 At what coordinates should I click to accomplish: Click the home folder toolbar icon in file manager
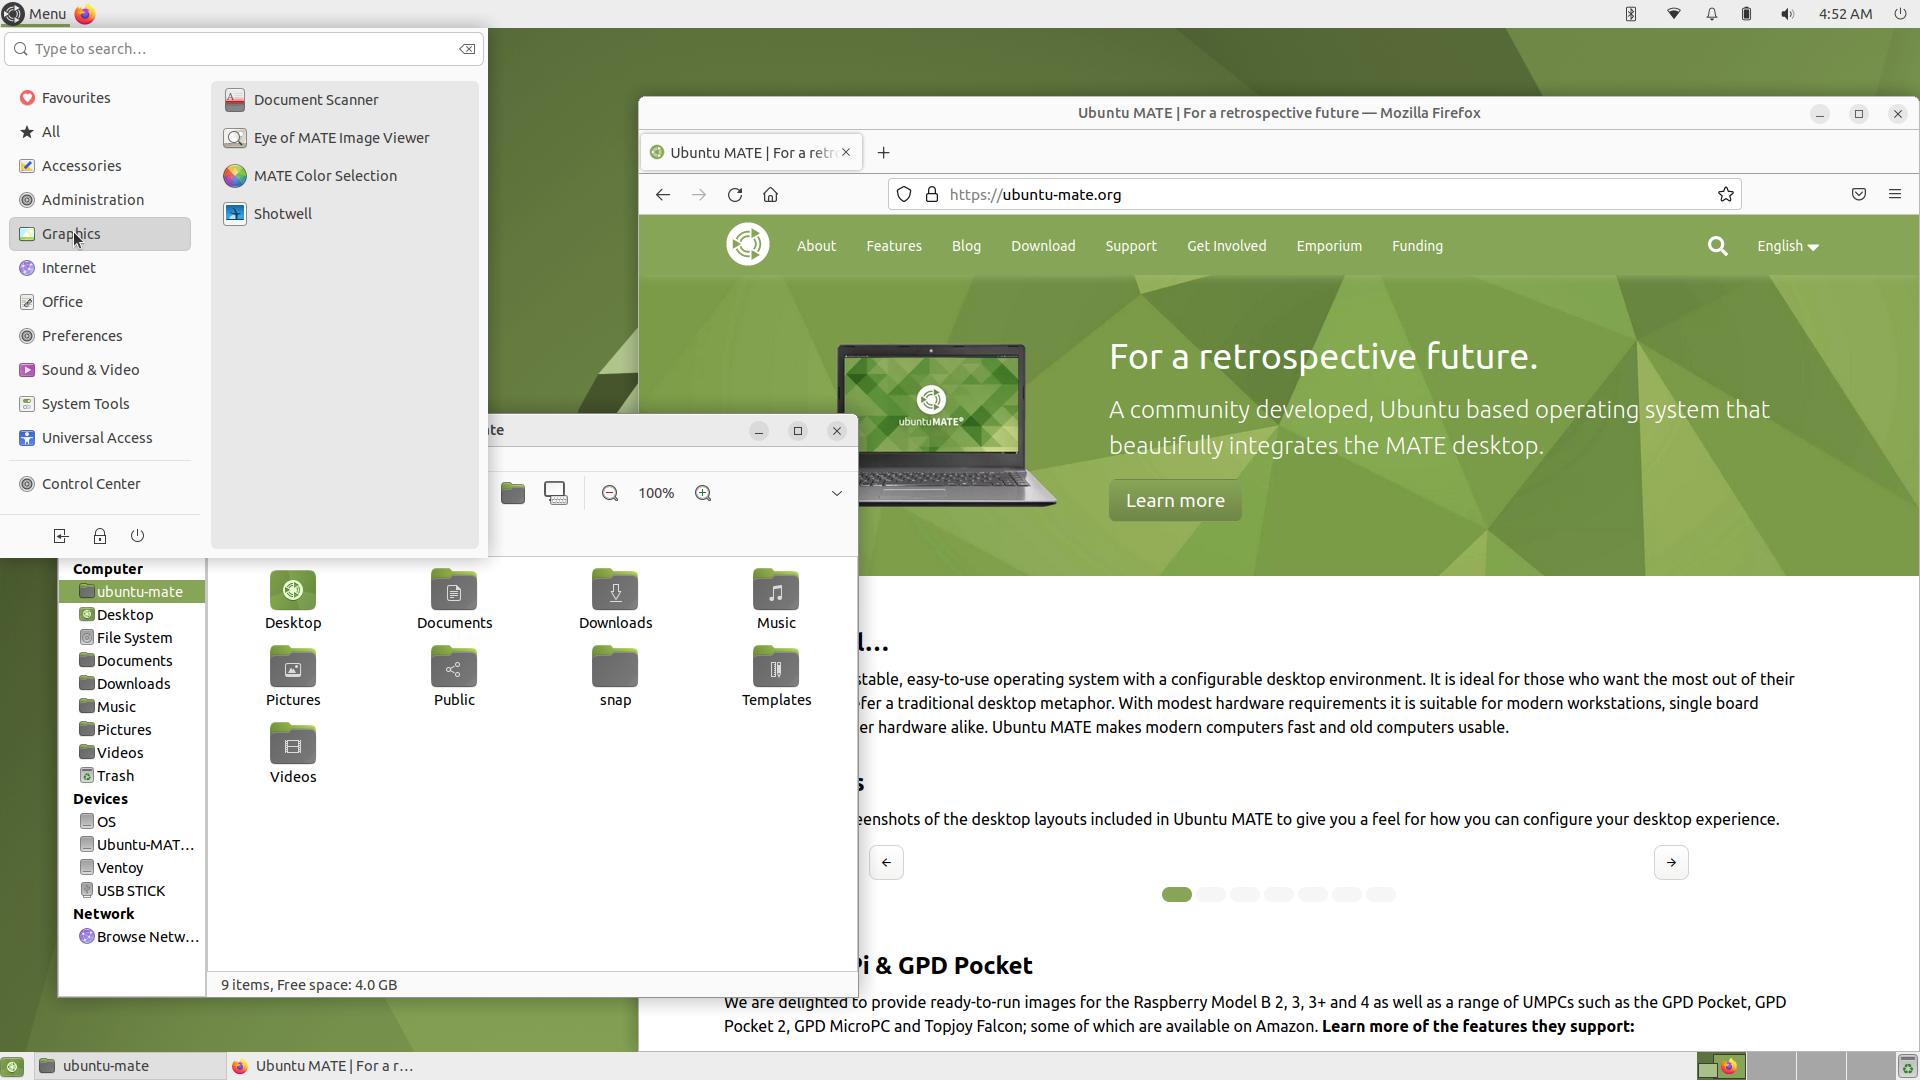coord(513,493)
